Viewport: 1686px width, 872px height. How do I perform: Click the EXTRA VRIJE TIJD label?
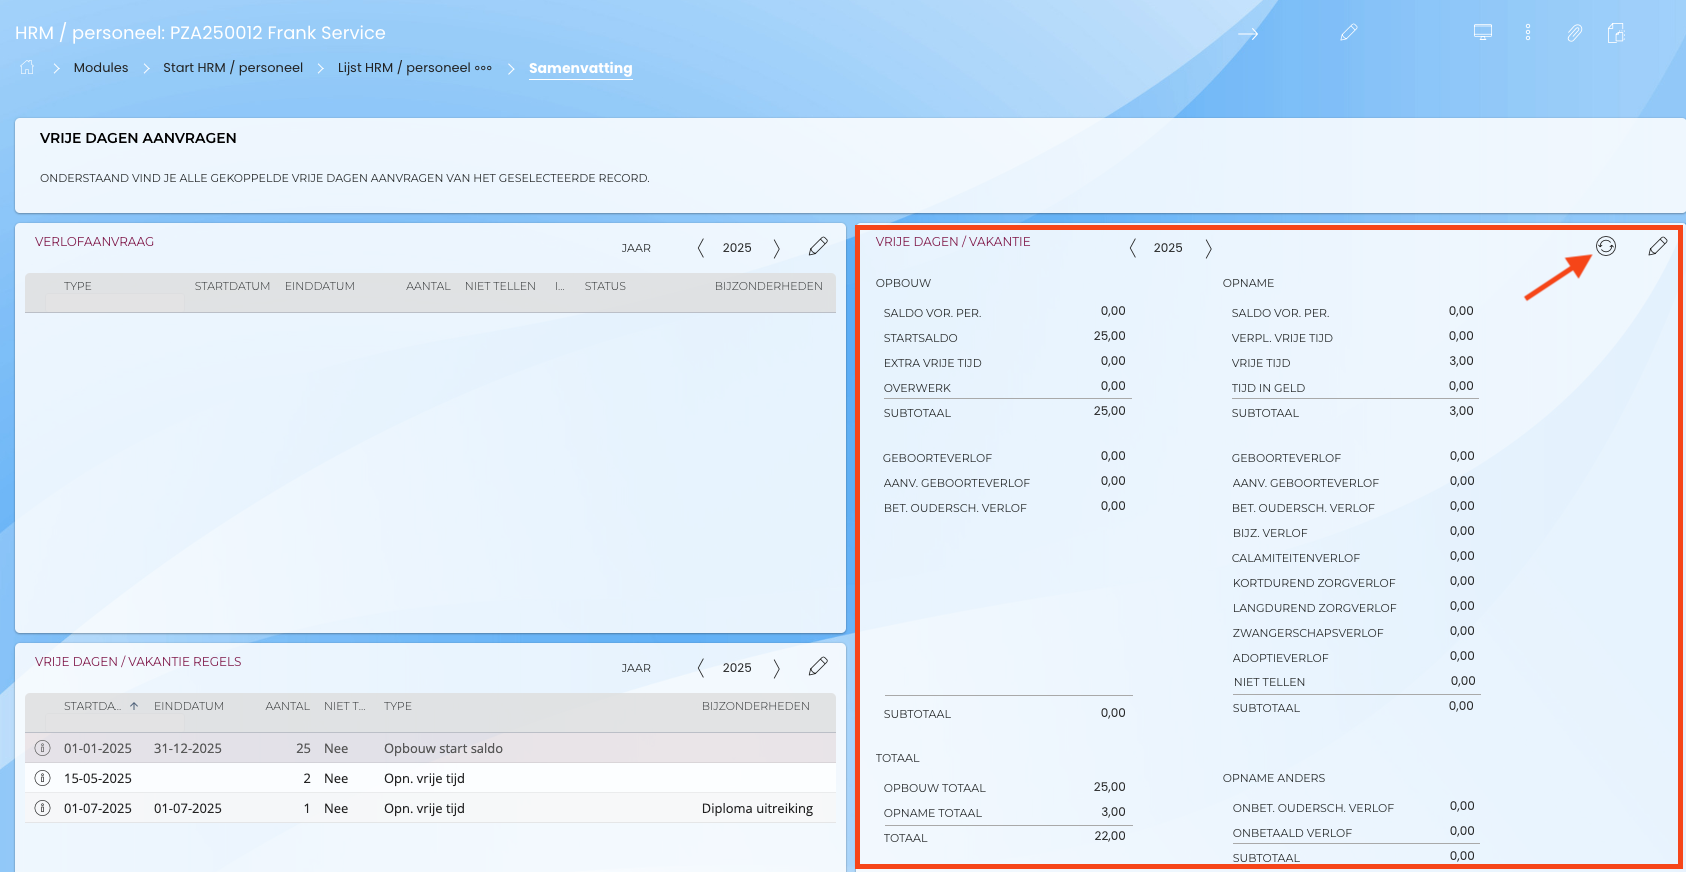932,363
